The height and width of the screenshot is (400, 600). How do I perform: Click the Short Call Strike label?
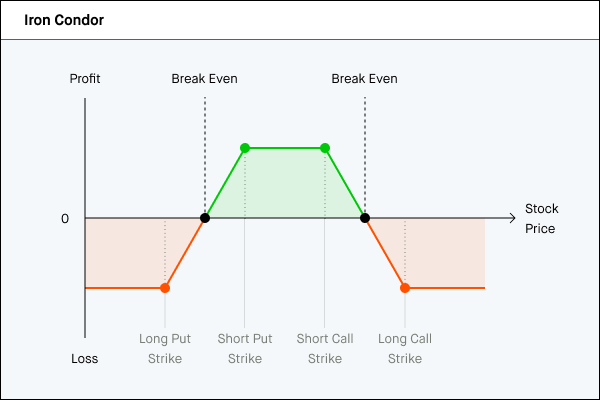point(325,348)
